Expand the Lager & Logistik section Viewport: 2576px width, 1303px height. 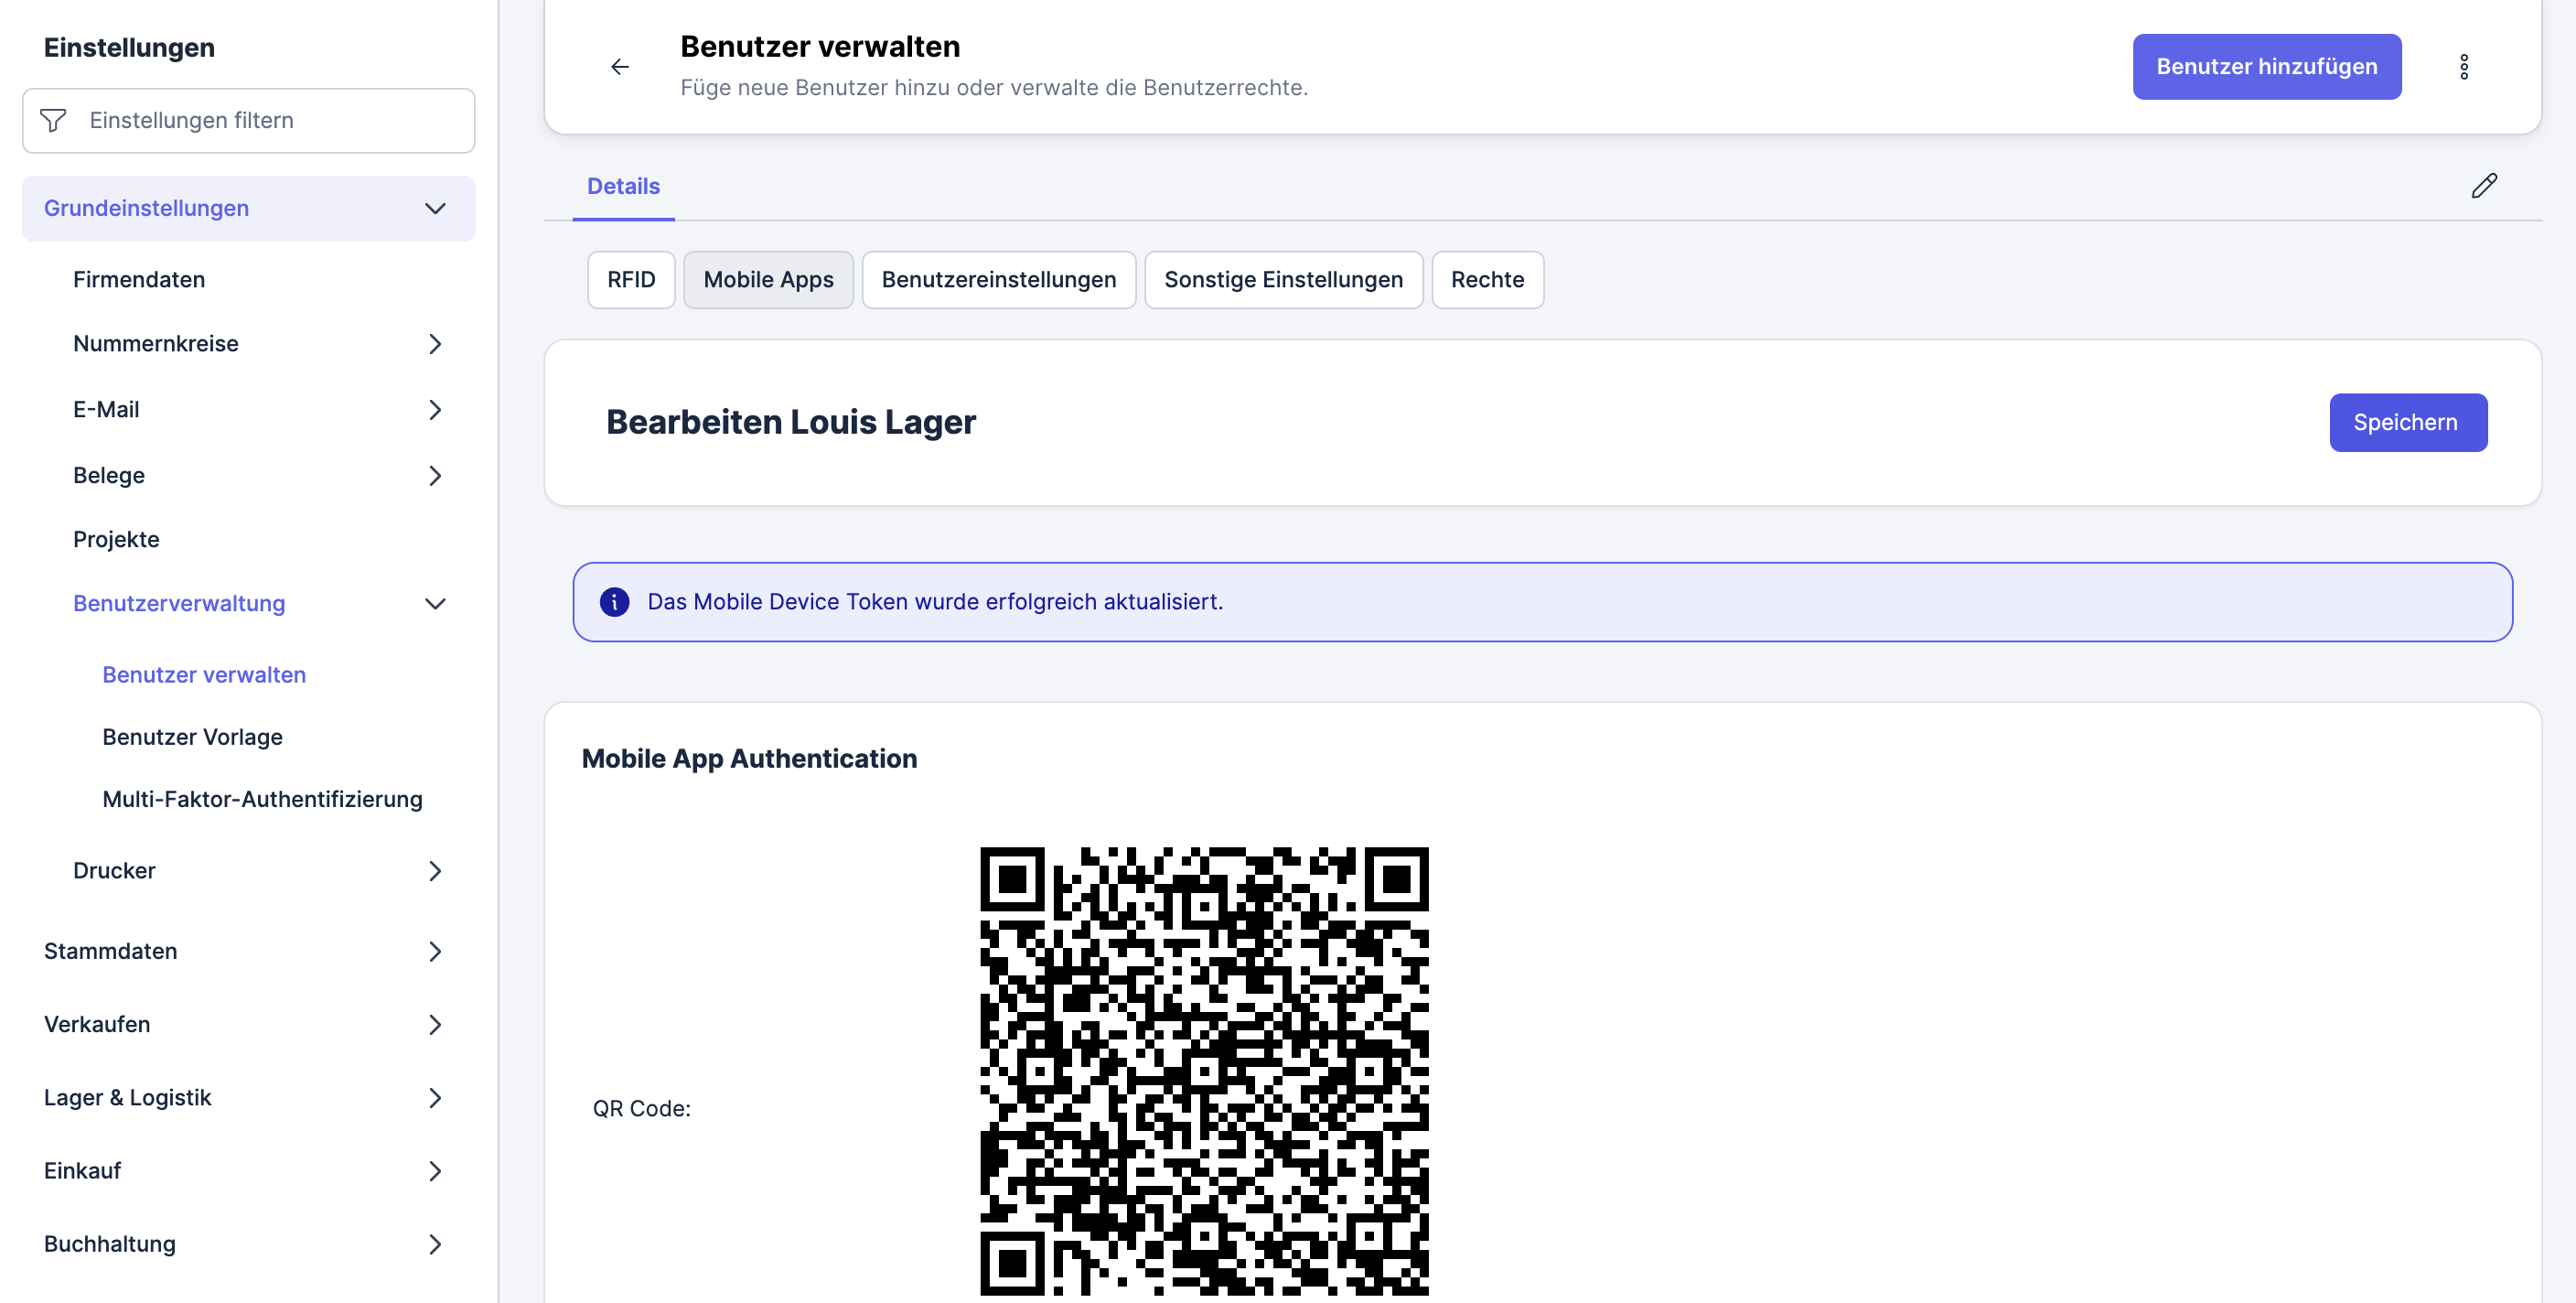point(435,1098)
